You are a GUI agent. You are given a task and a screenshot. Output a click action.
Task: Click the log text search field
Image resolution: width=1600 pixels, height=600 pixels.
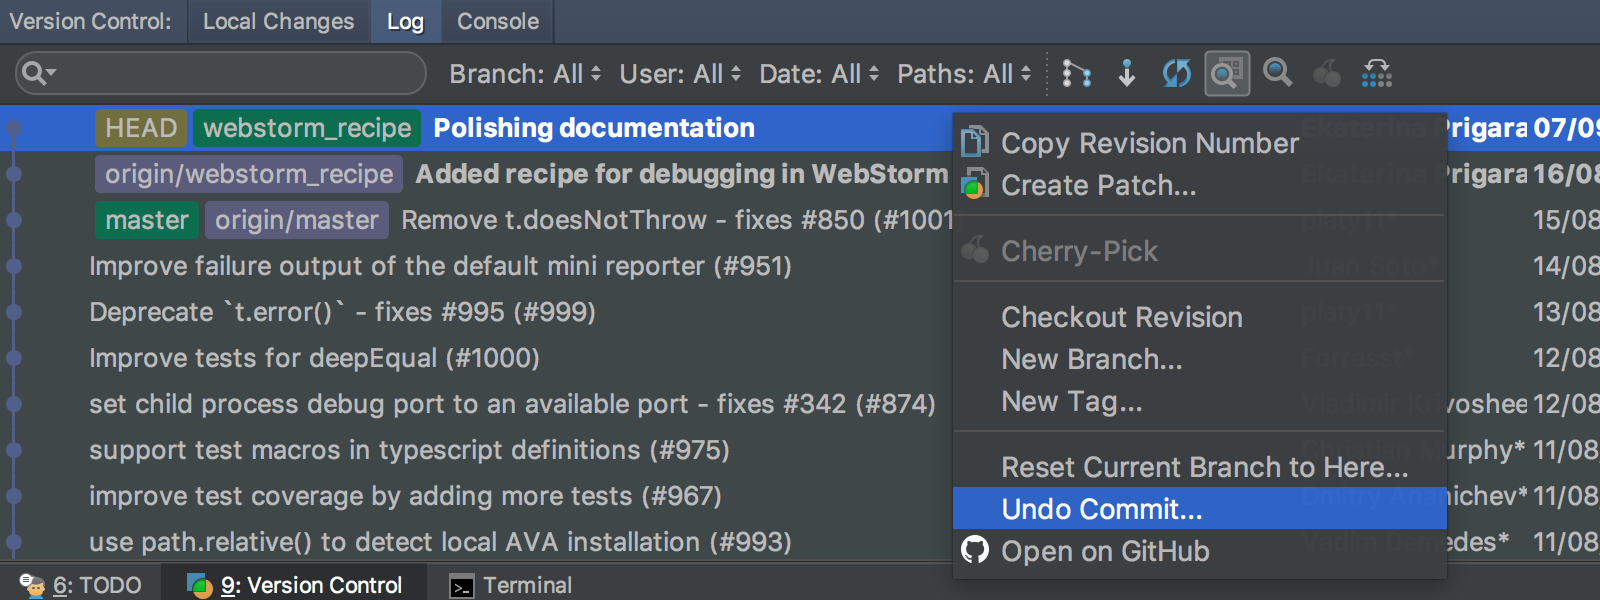pos(221,73)
